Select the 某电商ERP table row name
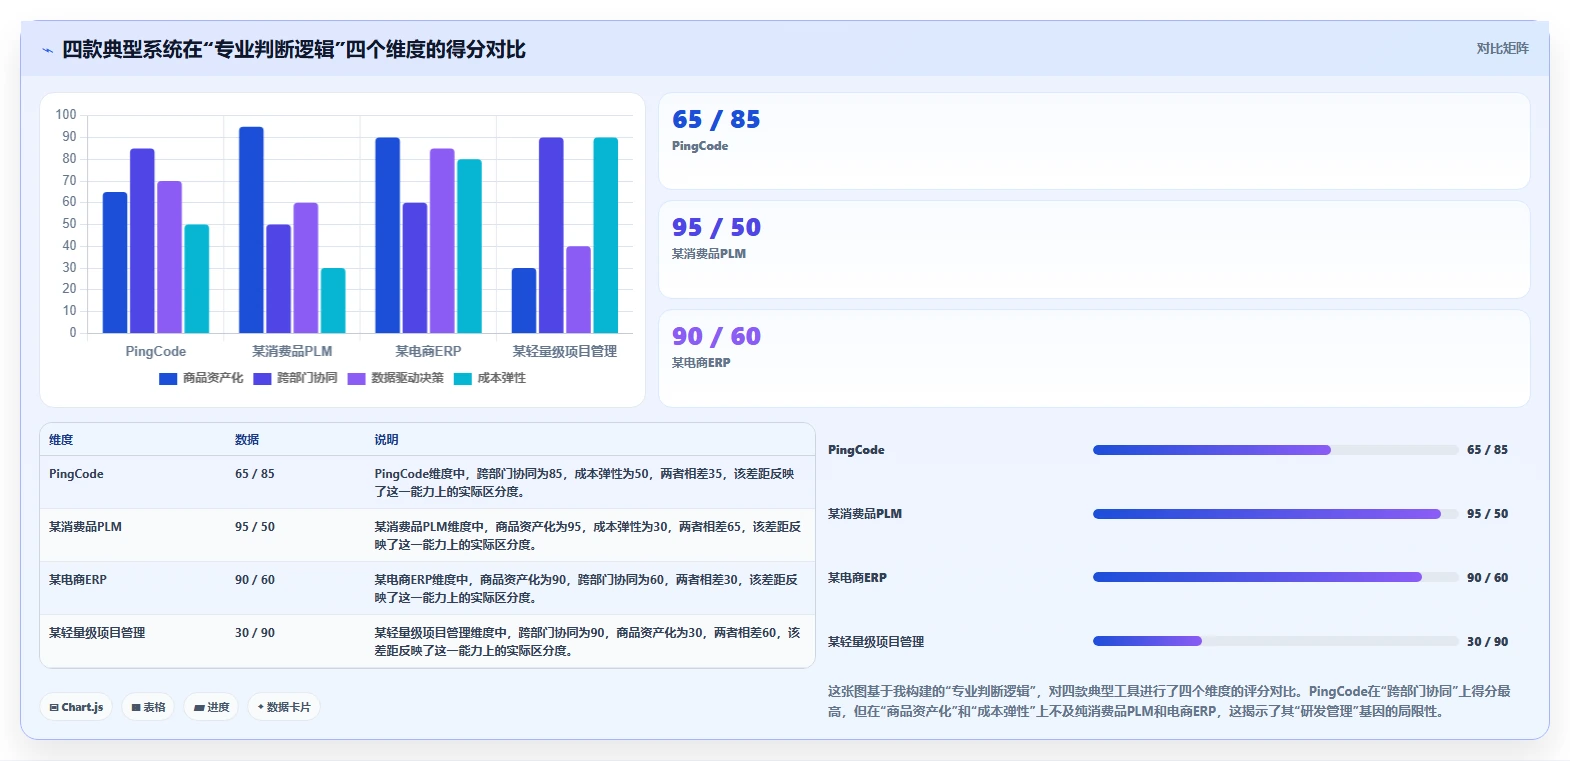Viewport: 1570px width, 761px height. click(78, 580)
